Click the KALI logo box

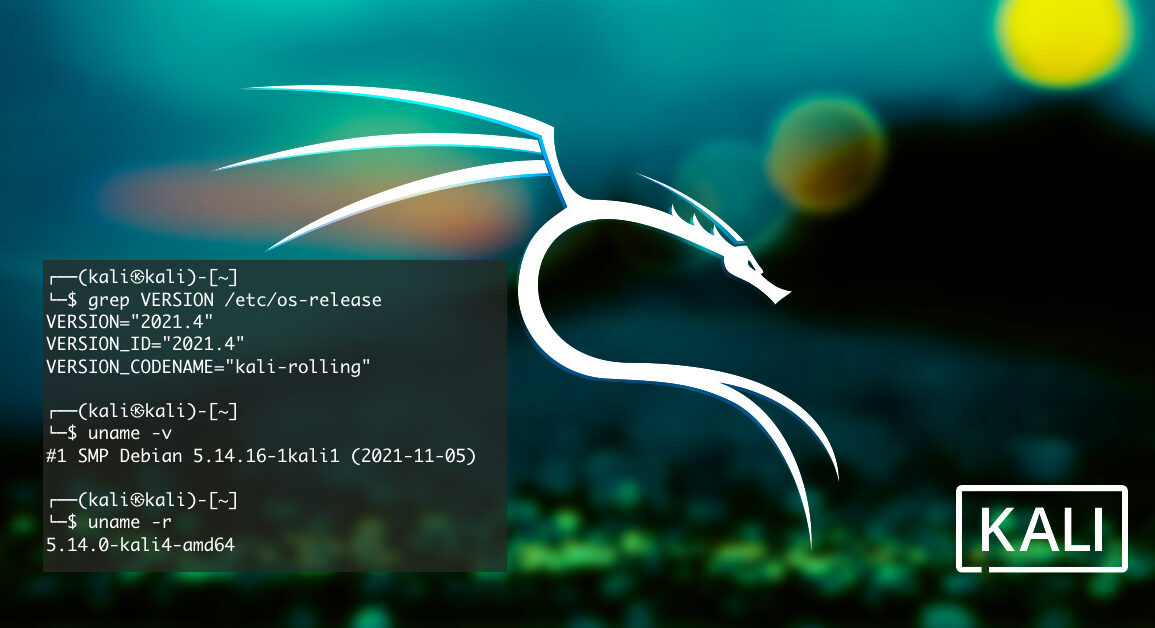click(x=1042, y=529)
